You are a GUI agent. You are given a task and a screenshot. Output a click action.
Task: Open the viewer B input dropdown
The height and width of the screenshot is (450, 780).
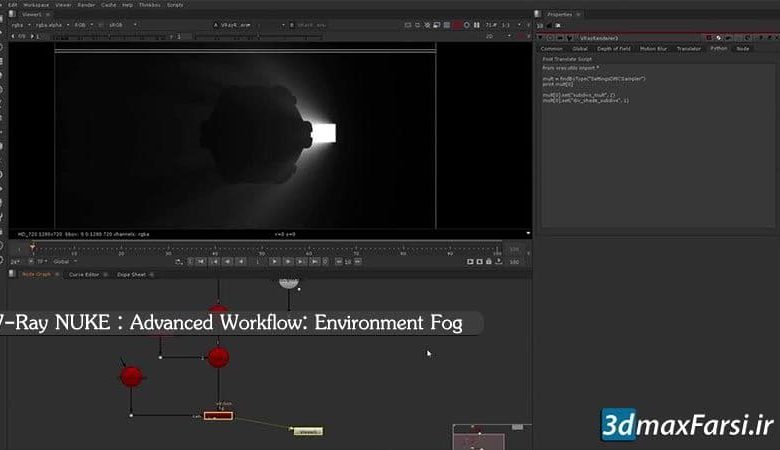[x=307, y=25]
